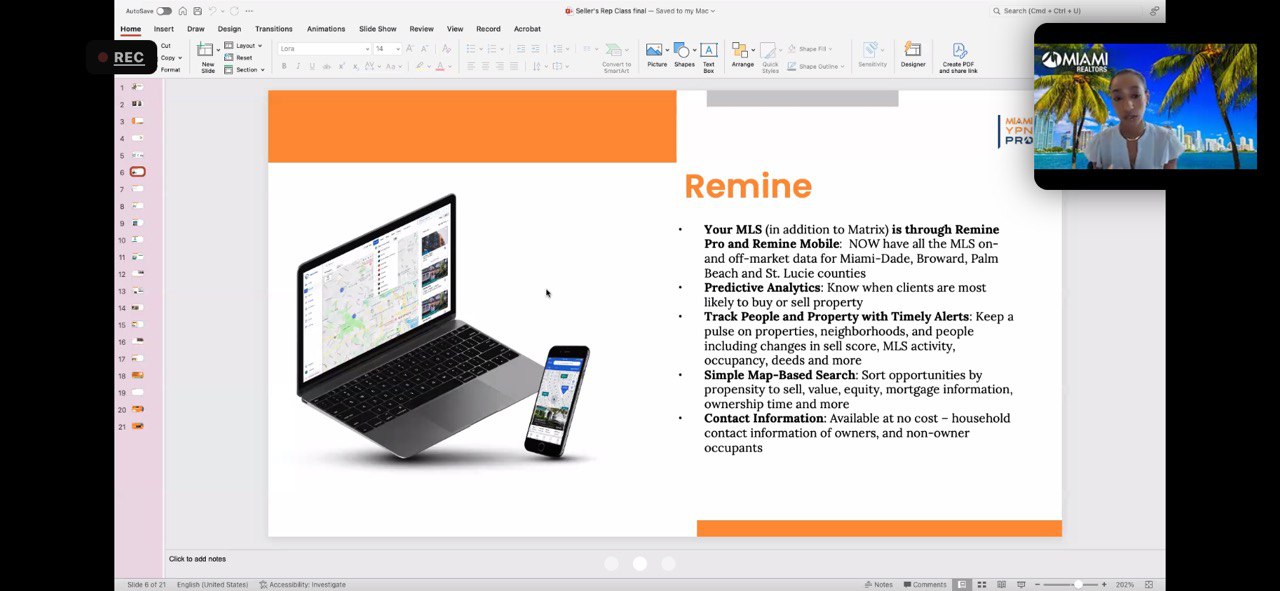Open the Slide Show tab
The image size is (1280, 591).
378,29
